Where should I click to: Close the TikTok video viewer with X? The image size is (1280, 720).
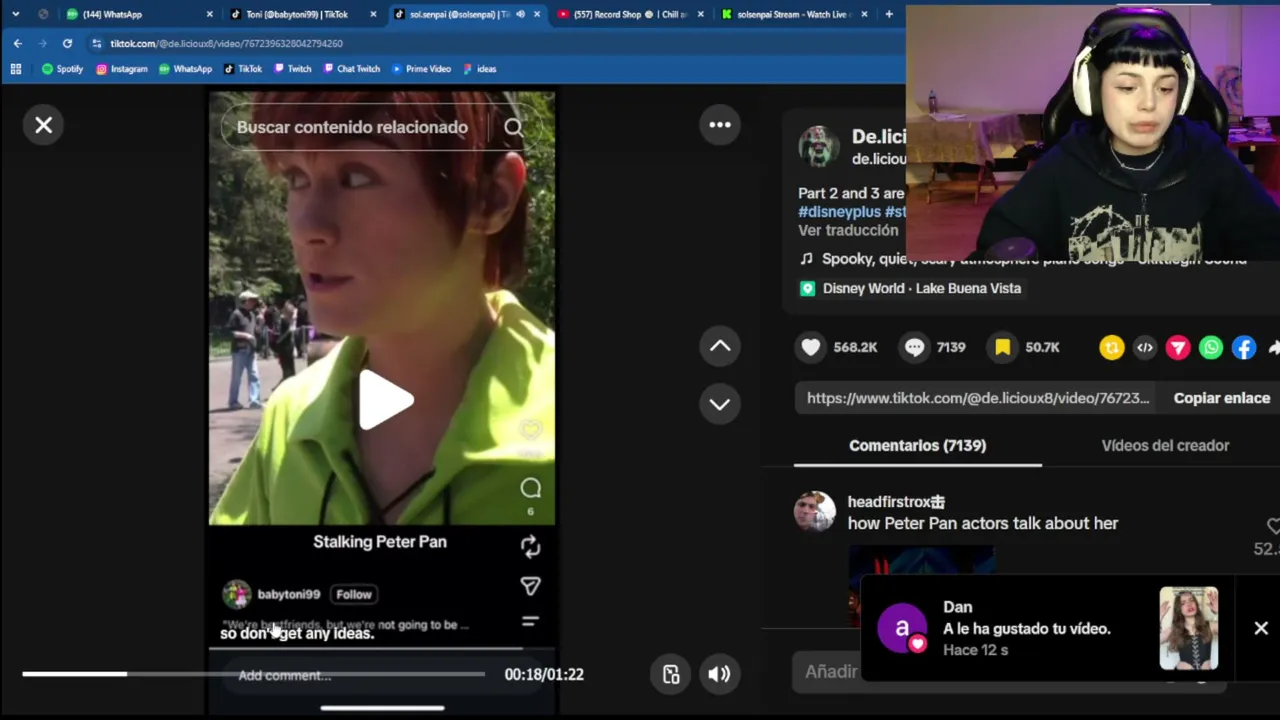tap(44, 125)
